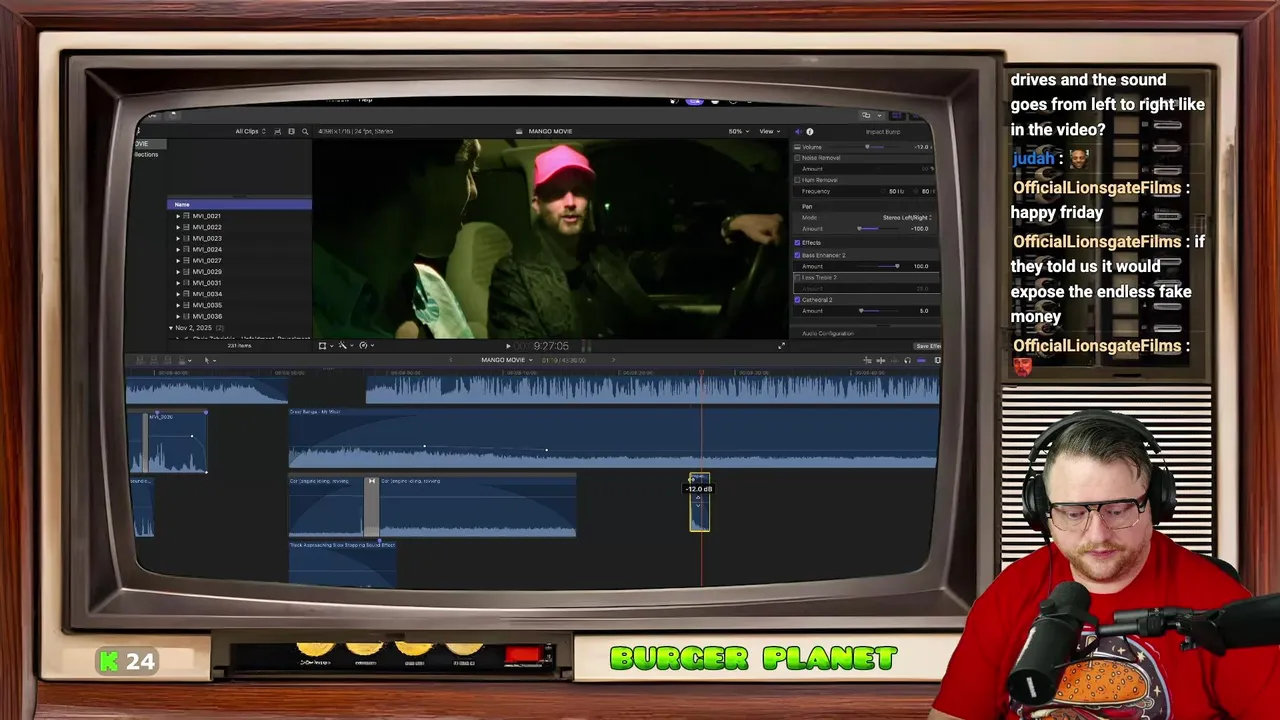
Task: Click the judah chat user avatar
Action: pos(1079,158)
